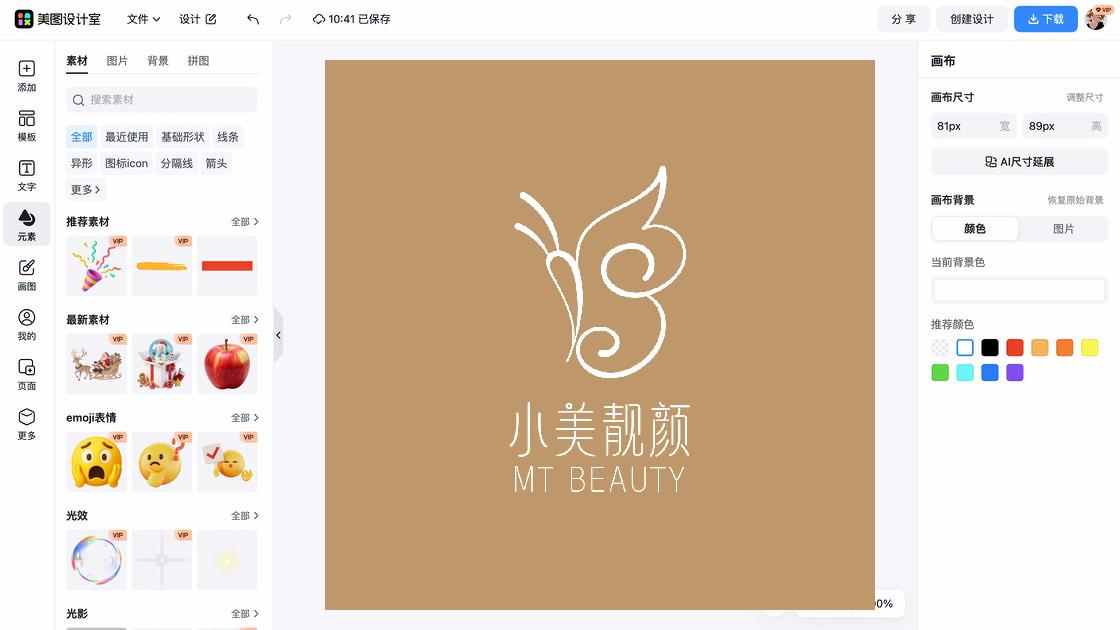
Task: Switch to the 背景 tab
Action: 158,61
